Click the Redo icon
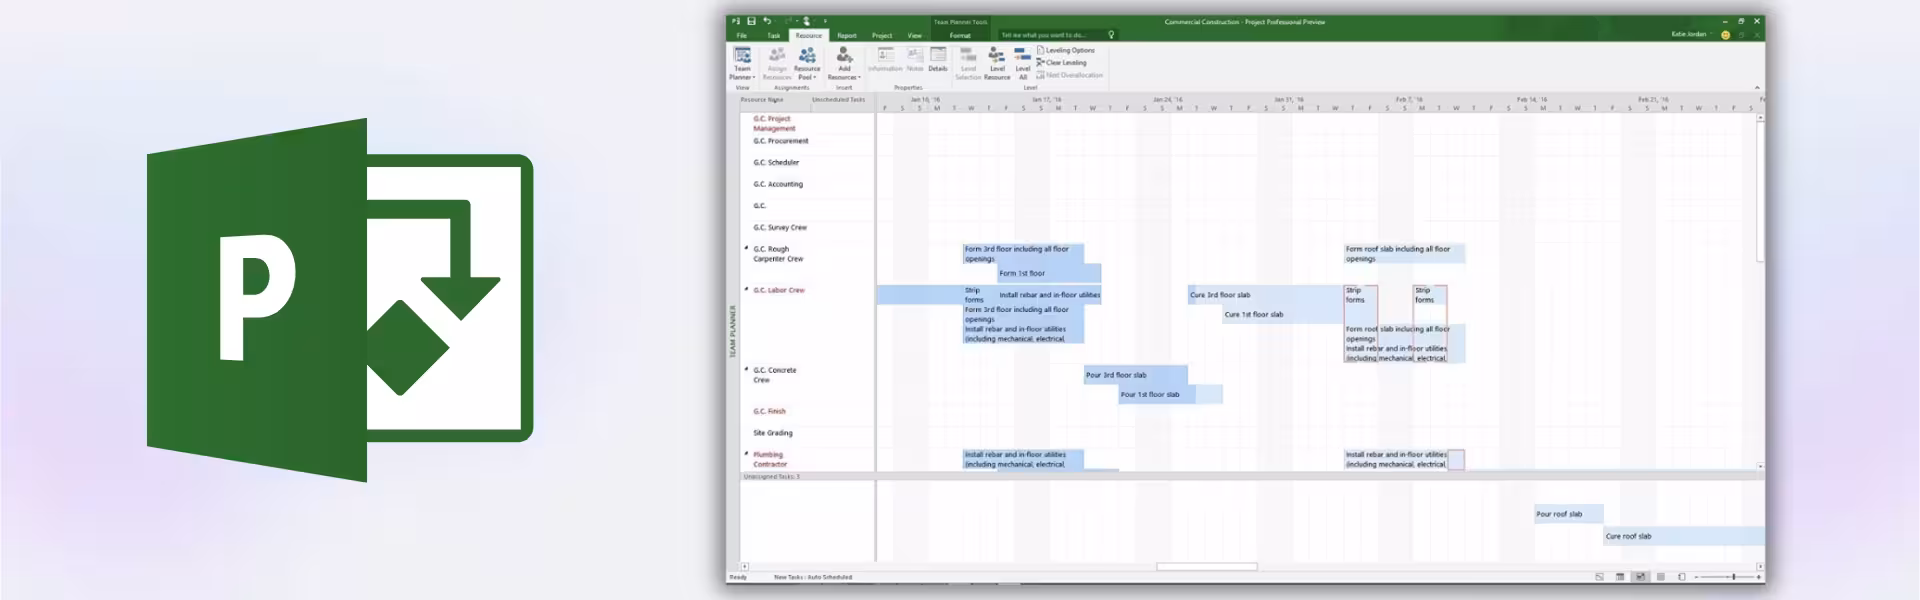 [x=788, y=21]
